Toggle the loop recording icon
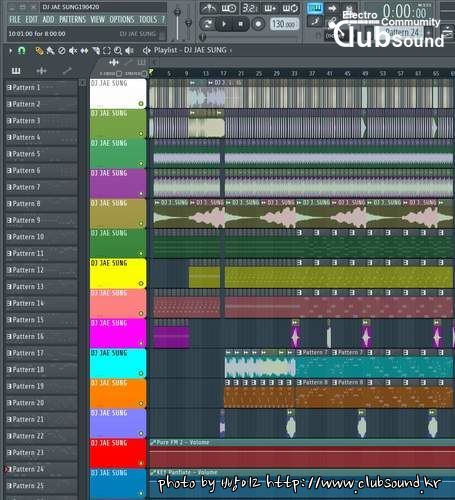455x500 pixels. click(290, 8)
